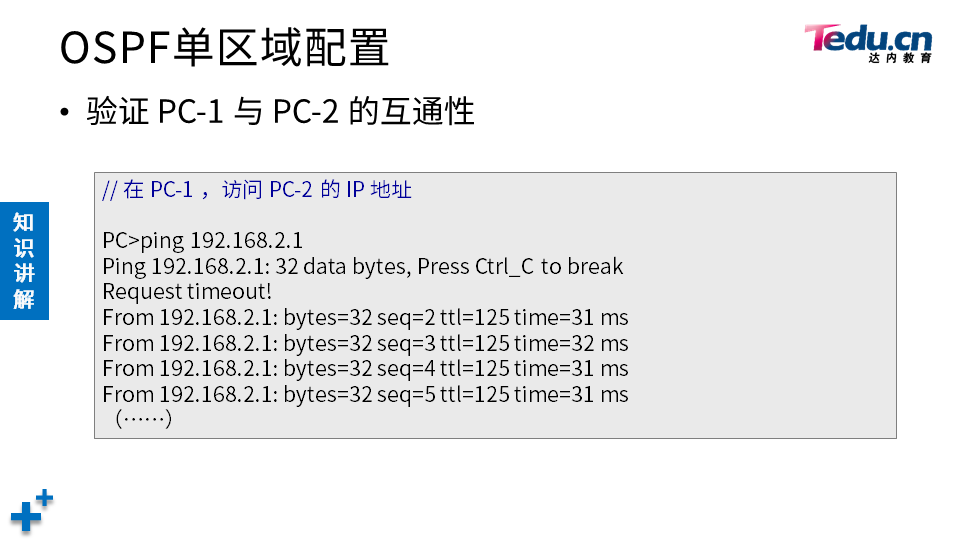Image resolution: width=960 pixels, height=540 pixels.
Task: Click the Request timeout! line
Action: tap(187, 292)
